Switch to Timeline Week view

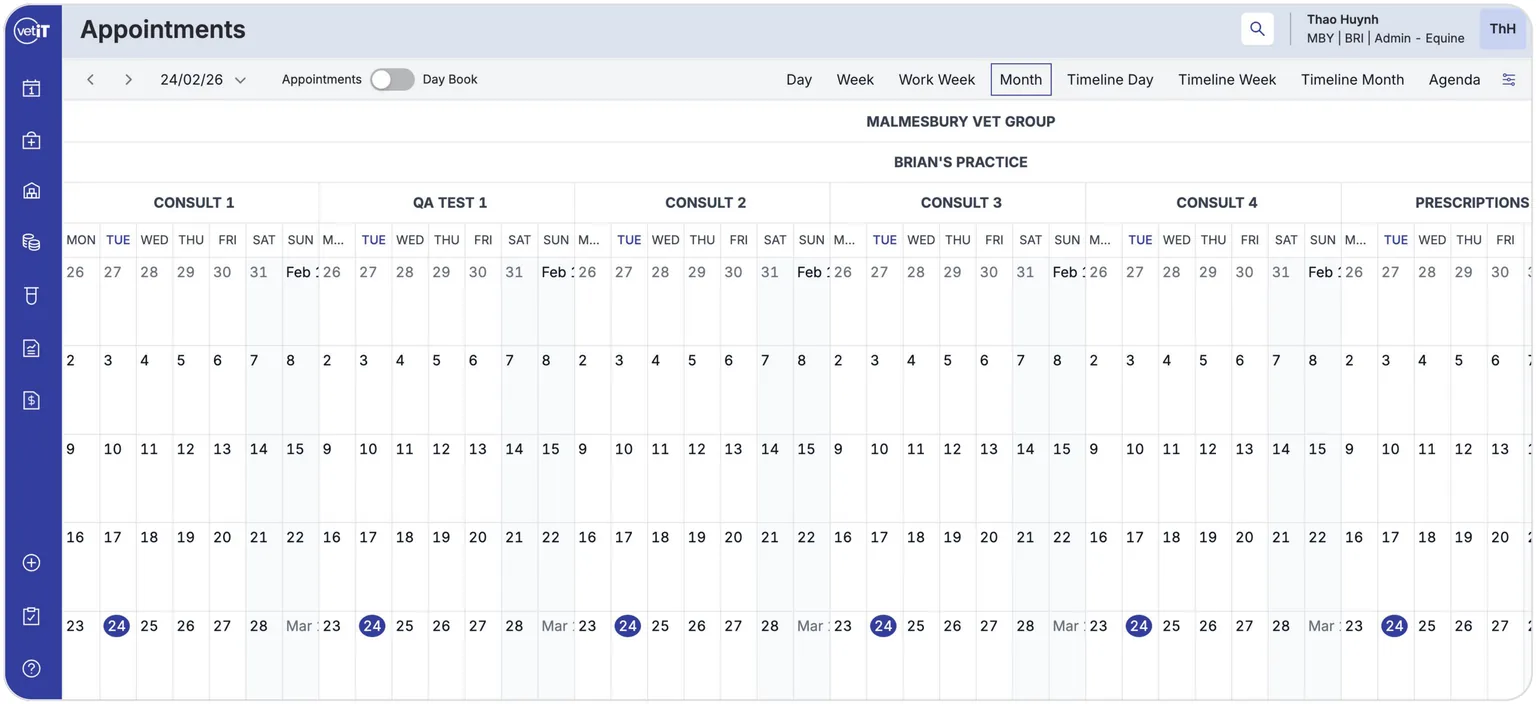(x=1227, y=80)
